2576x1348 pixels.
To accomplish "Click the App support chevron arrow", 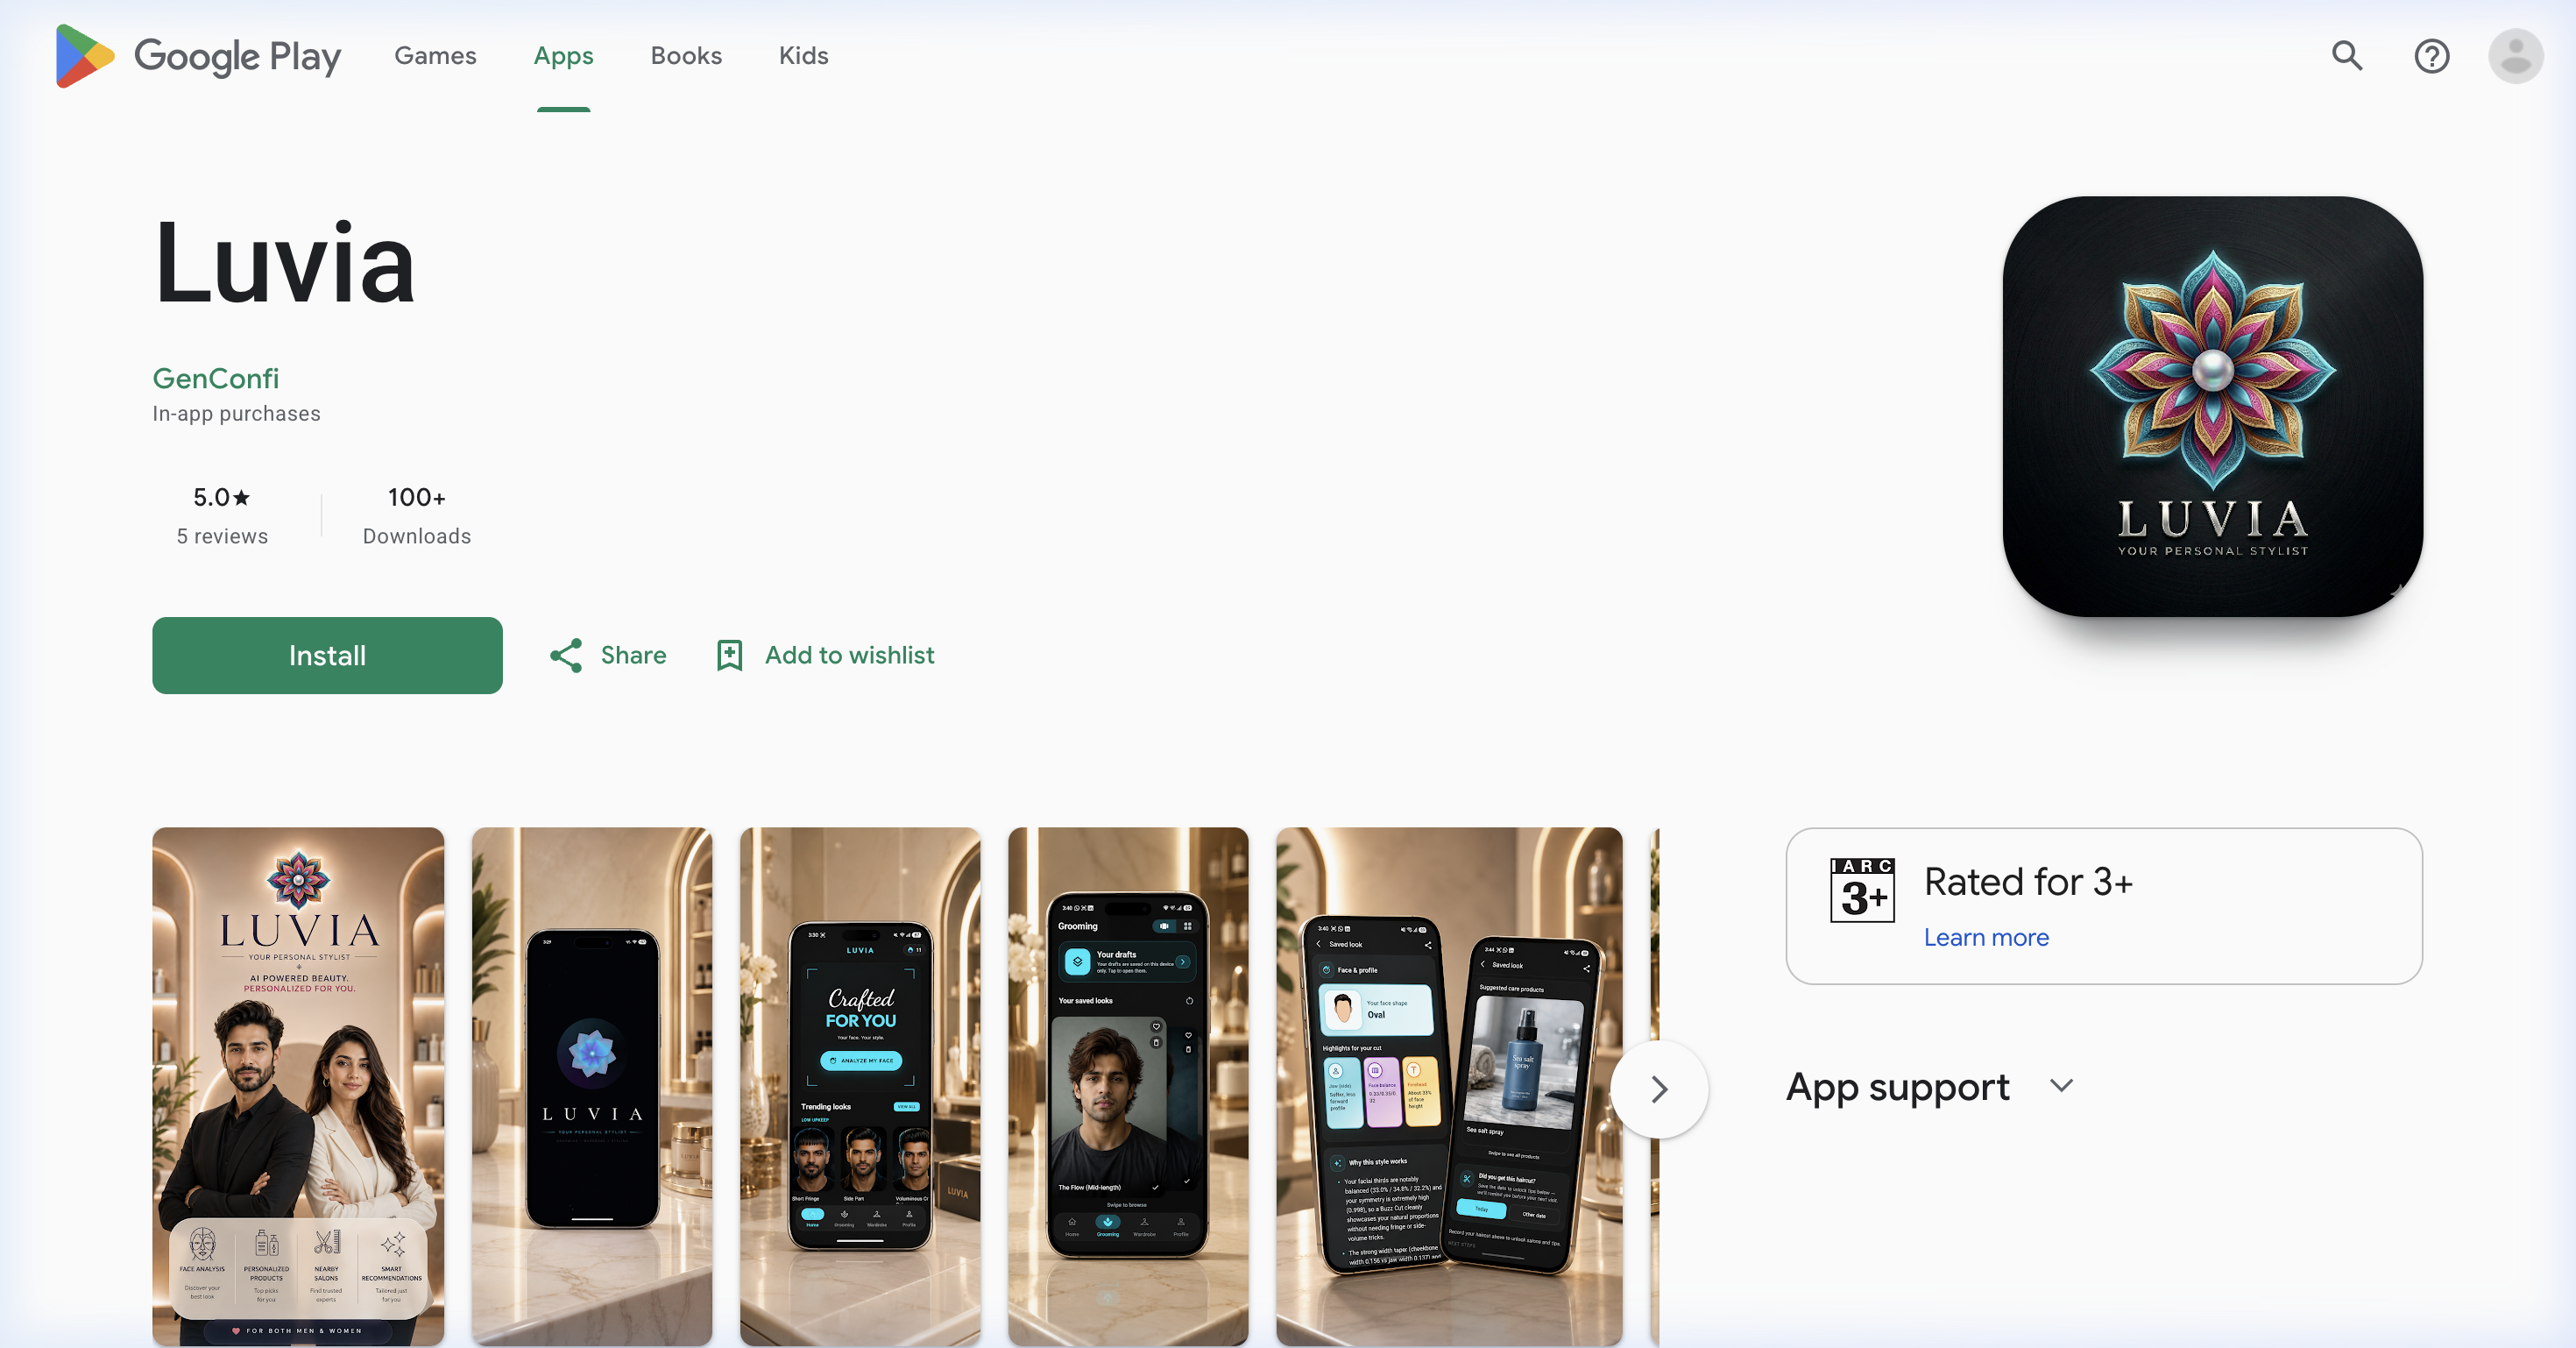I will pyautogui.click(x=2061, y=1086).
